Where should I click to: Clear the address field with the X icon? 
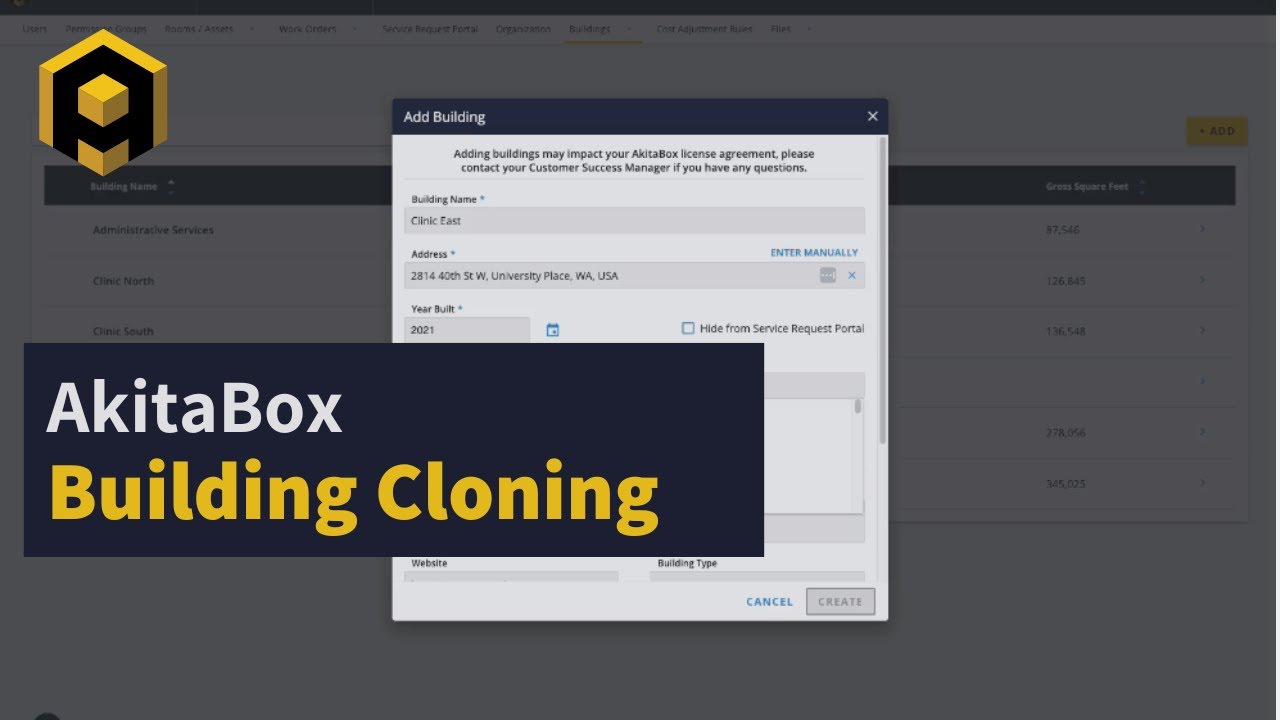(852, 276)
